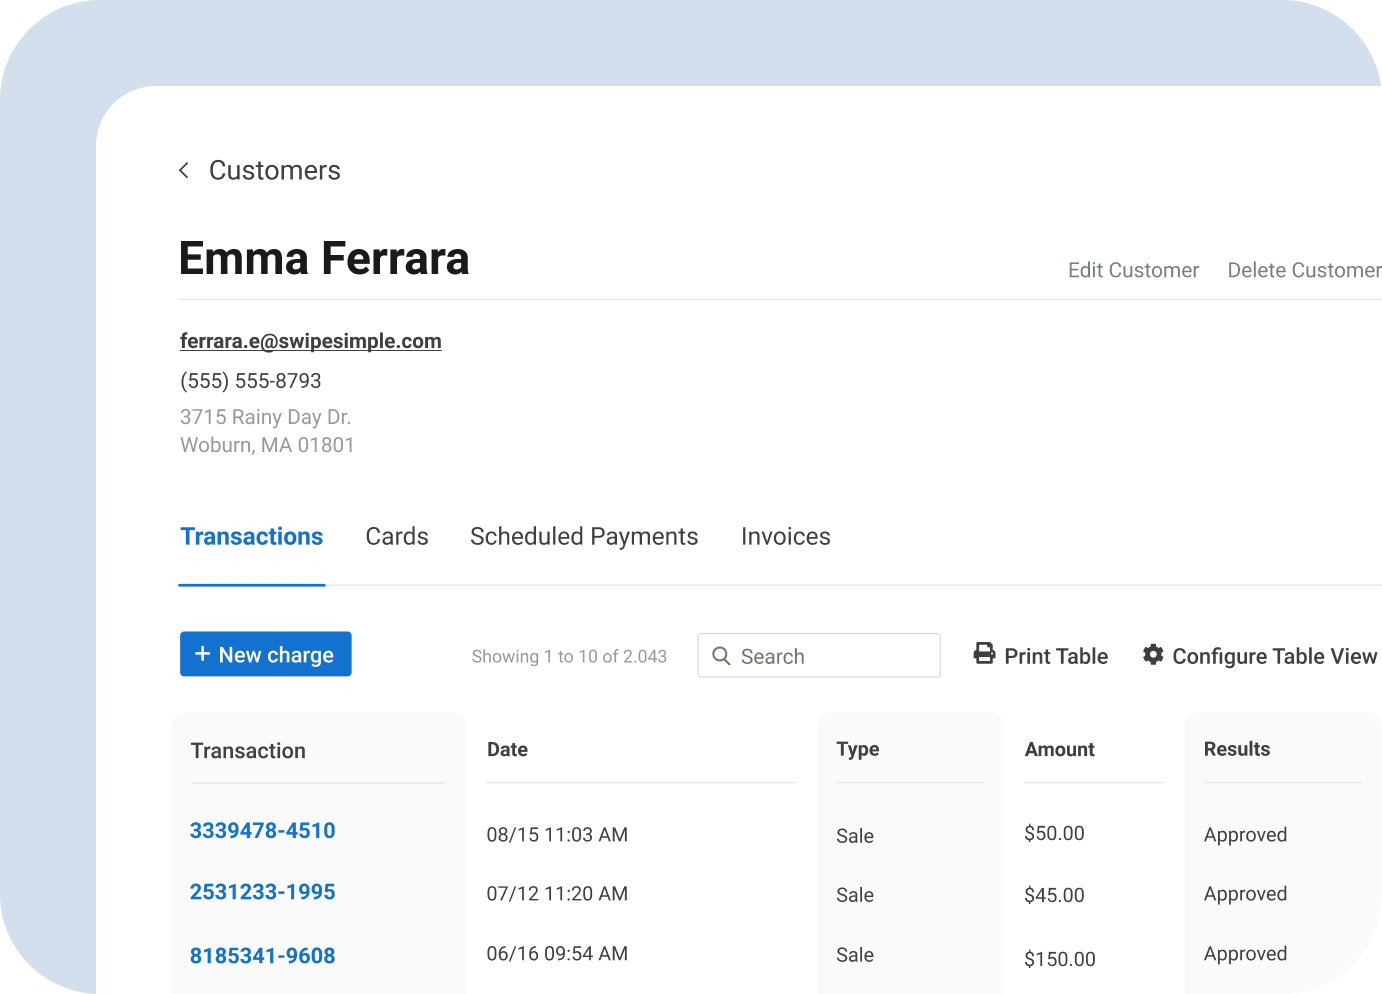The image size is (1382, 994).
Task: Return to the Transactions tab
Action: (x=251, y=536)
